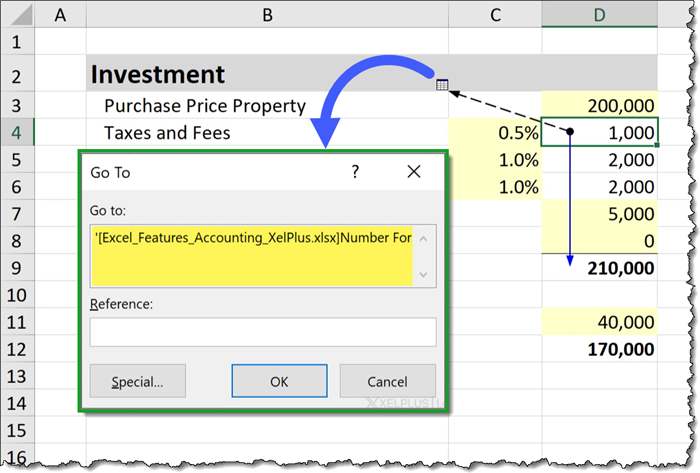
Task: Click the Help question mark in Go To dialog
Action: pyautogui.click(x=355, y=172)
